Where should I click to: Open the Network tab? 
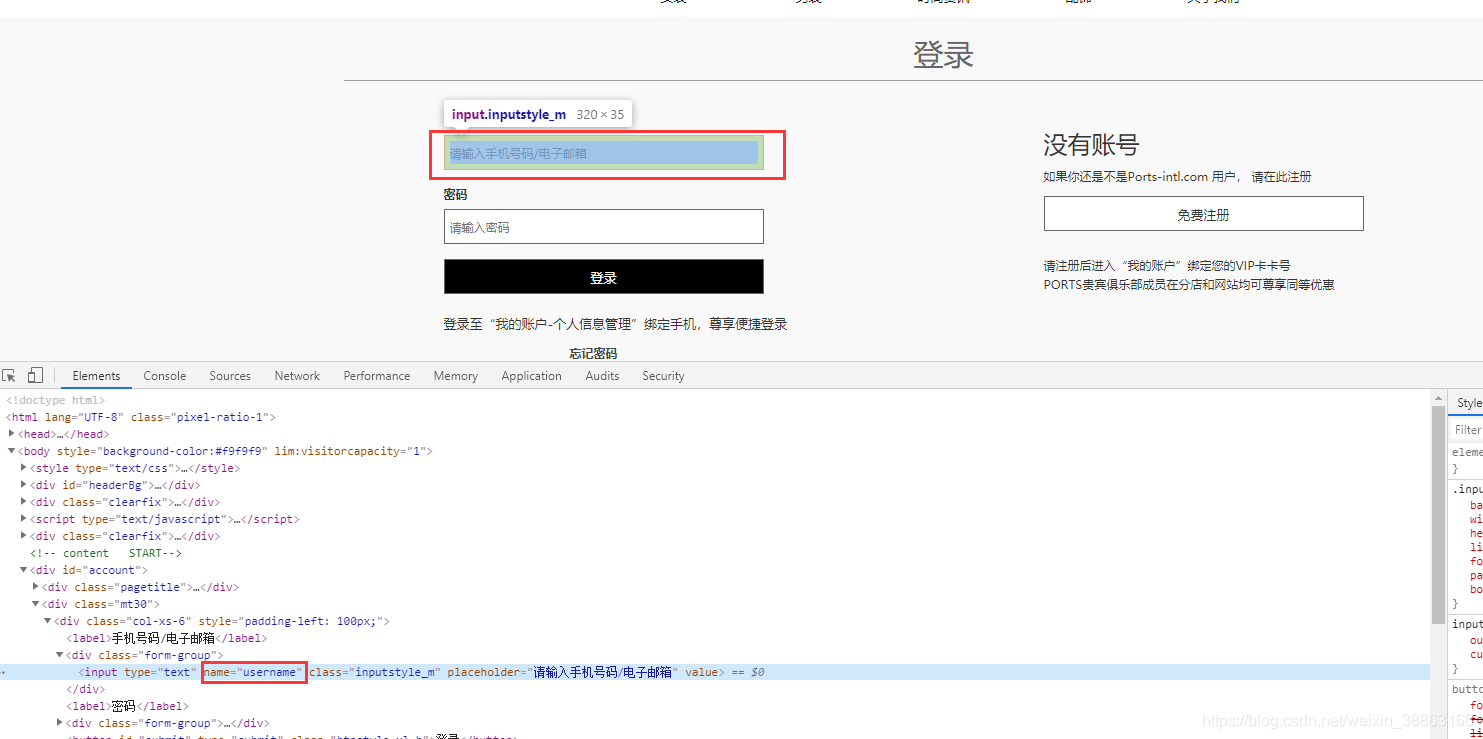pyautogui.click(x=297, y=376)
